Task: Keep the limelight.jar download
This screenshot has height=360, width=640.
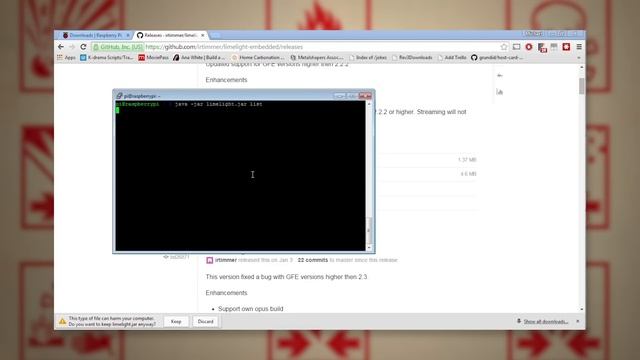Action: click(176, 322)
